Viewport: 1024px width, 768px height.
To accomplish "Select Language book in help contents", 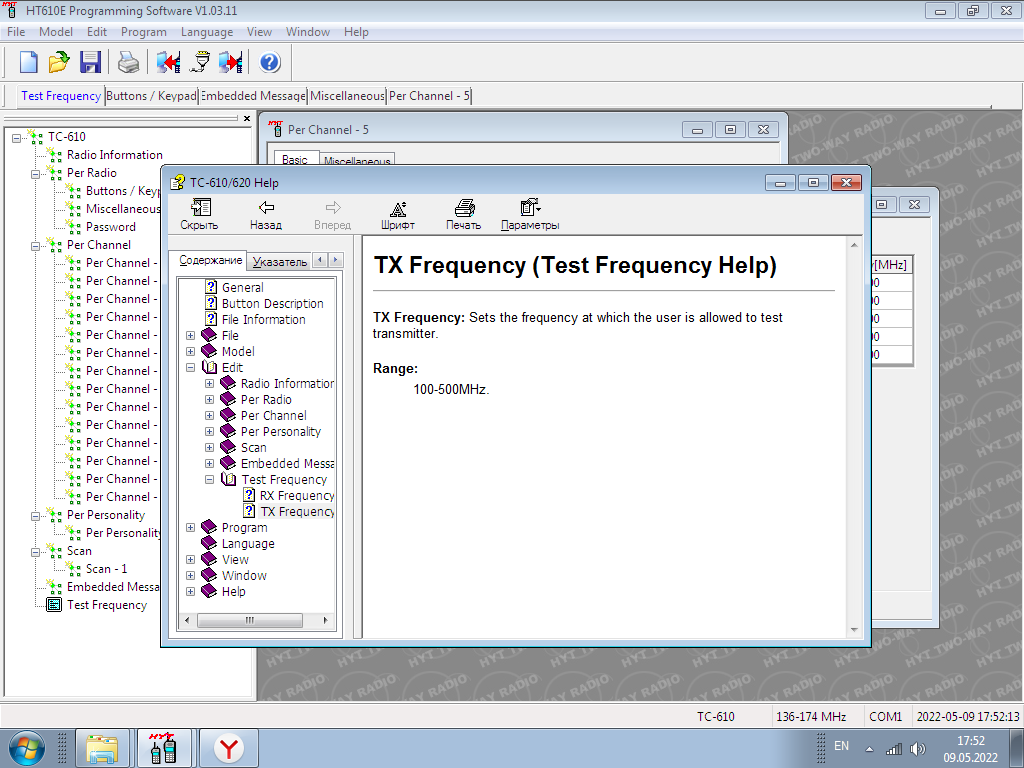I will click(248, 543).
